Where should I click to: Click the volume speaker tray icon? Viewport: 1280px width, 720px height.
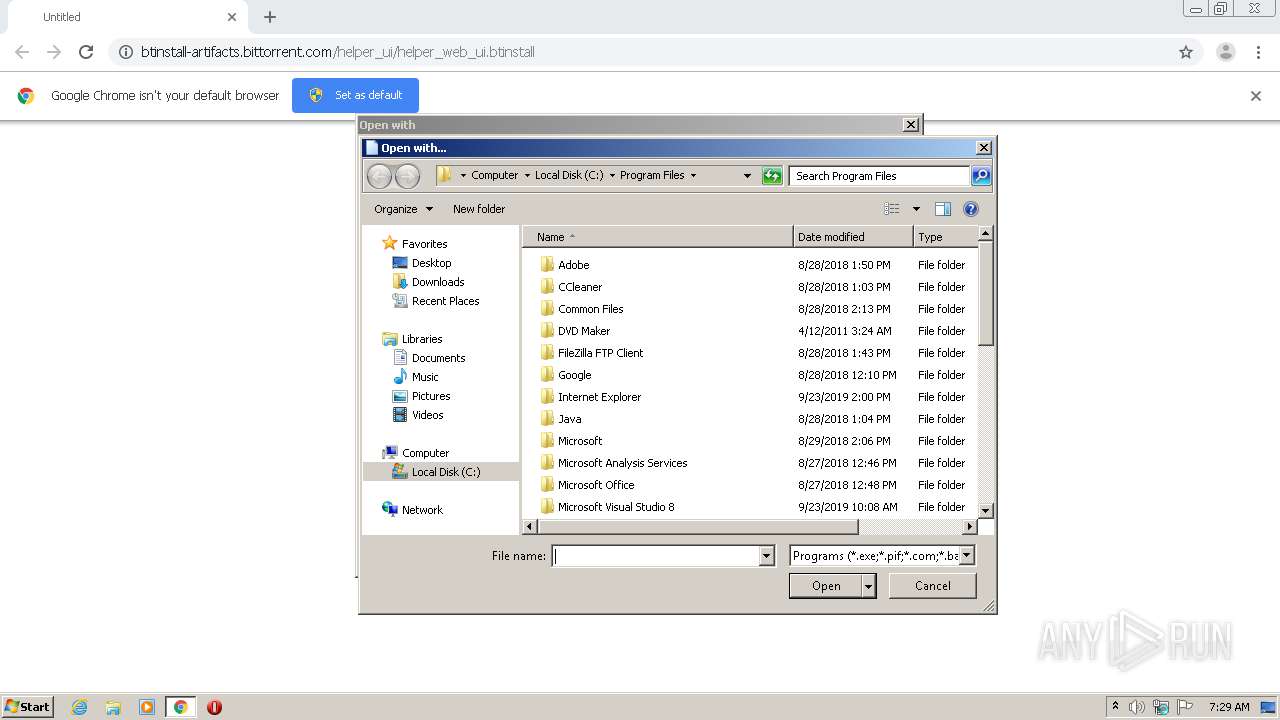tap(1137, 707)
